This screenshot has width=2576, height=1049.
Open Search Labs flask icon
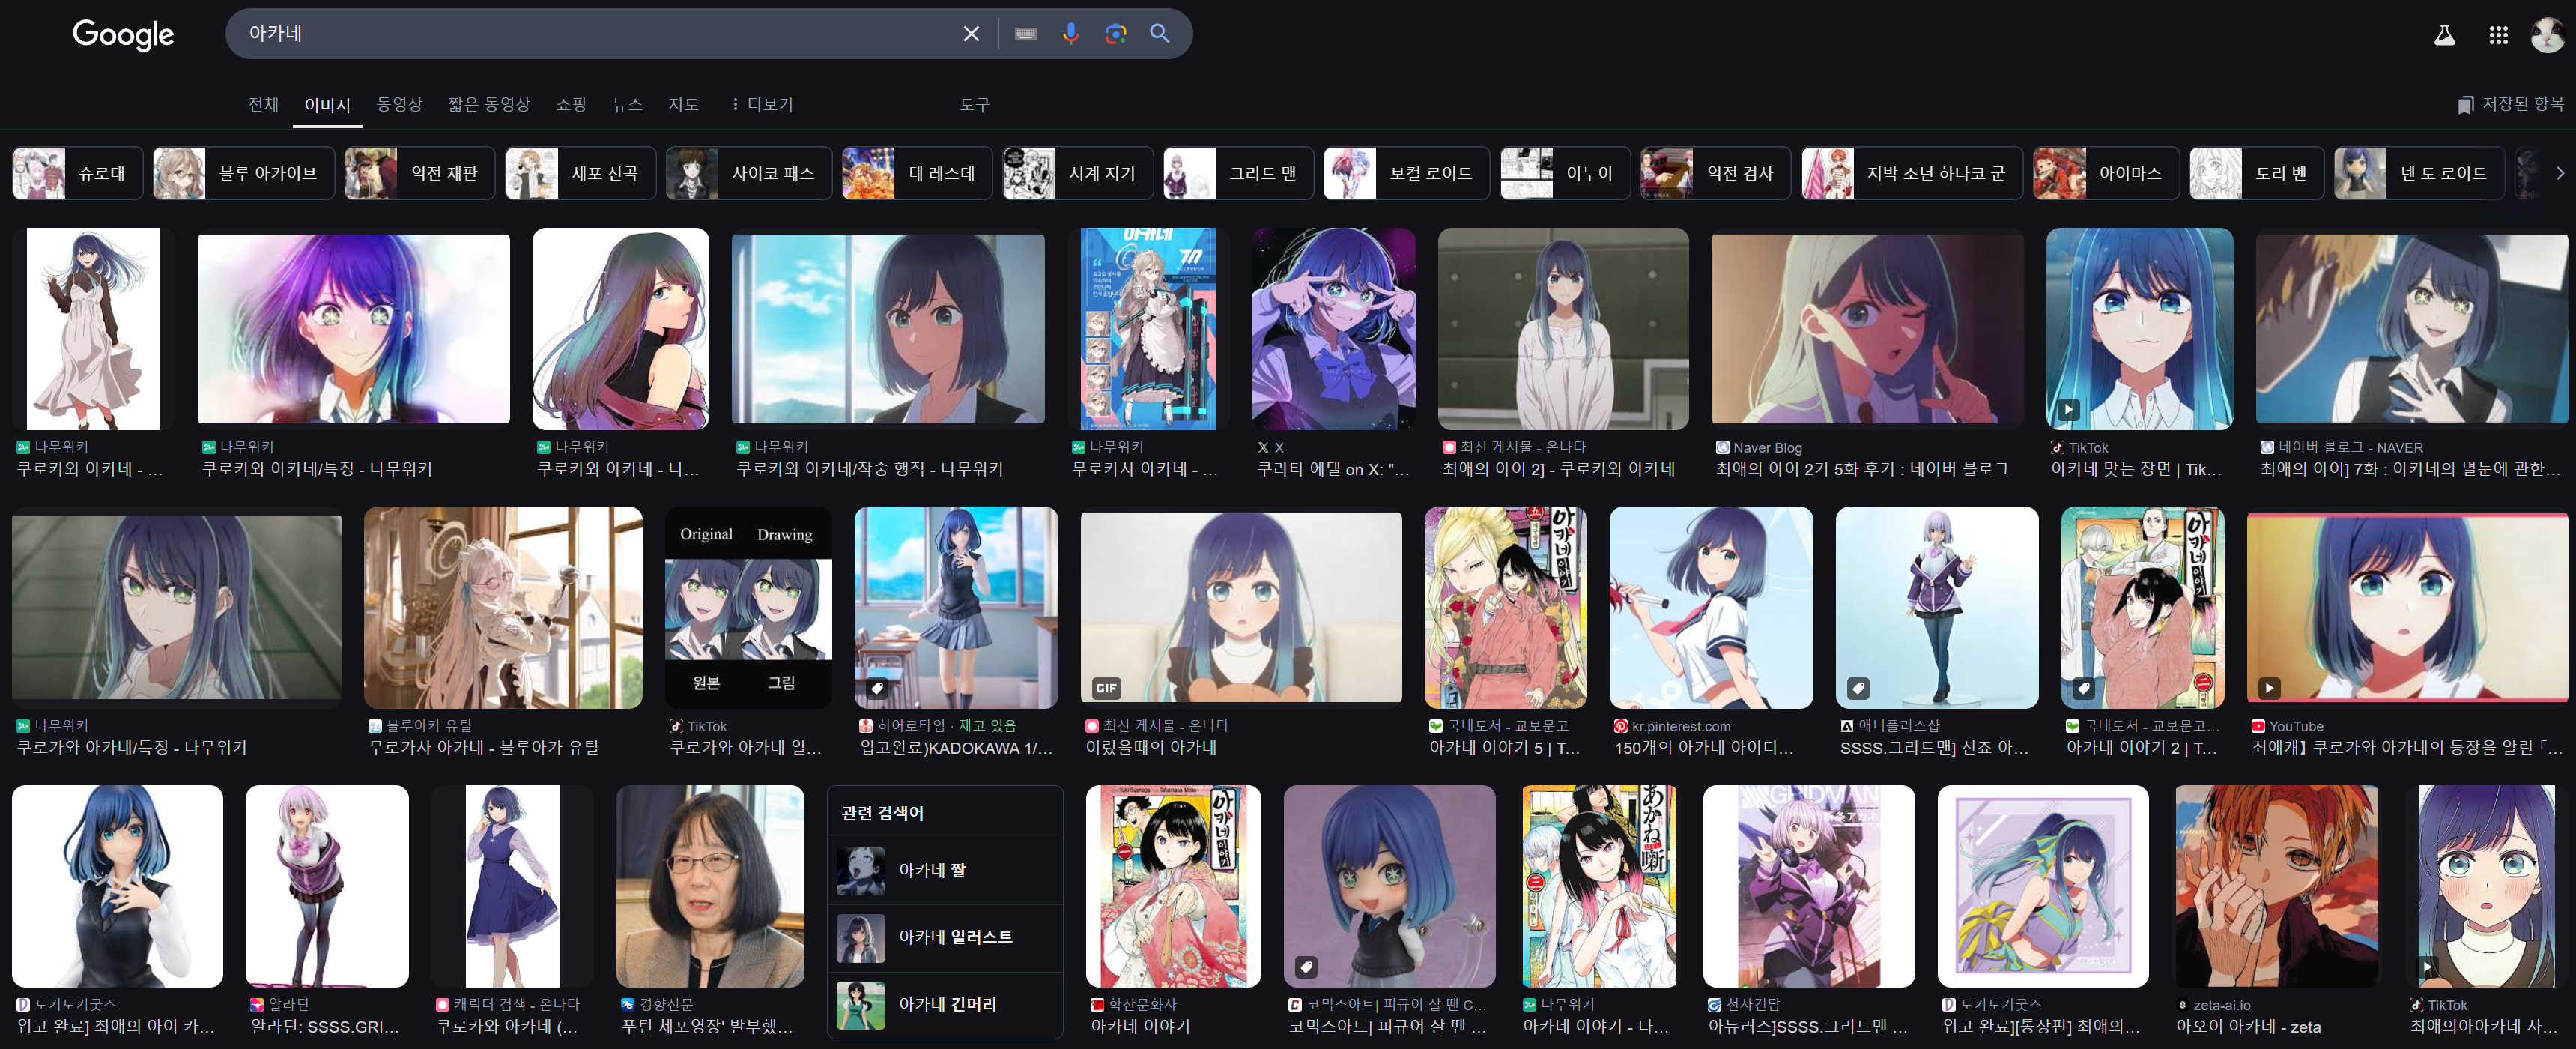click(x=2444, y=36)
